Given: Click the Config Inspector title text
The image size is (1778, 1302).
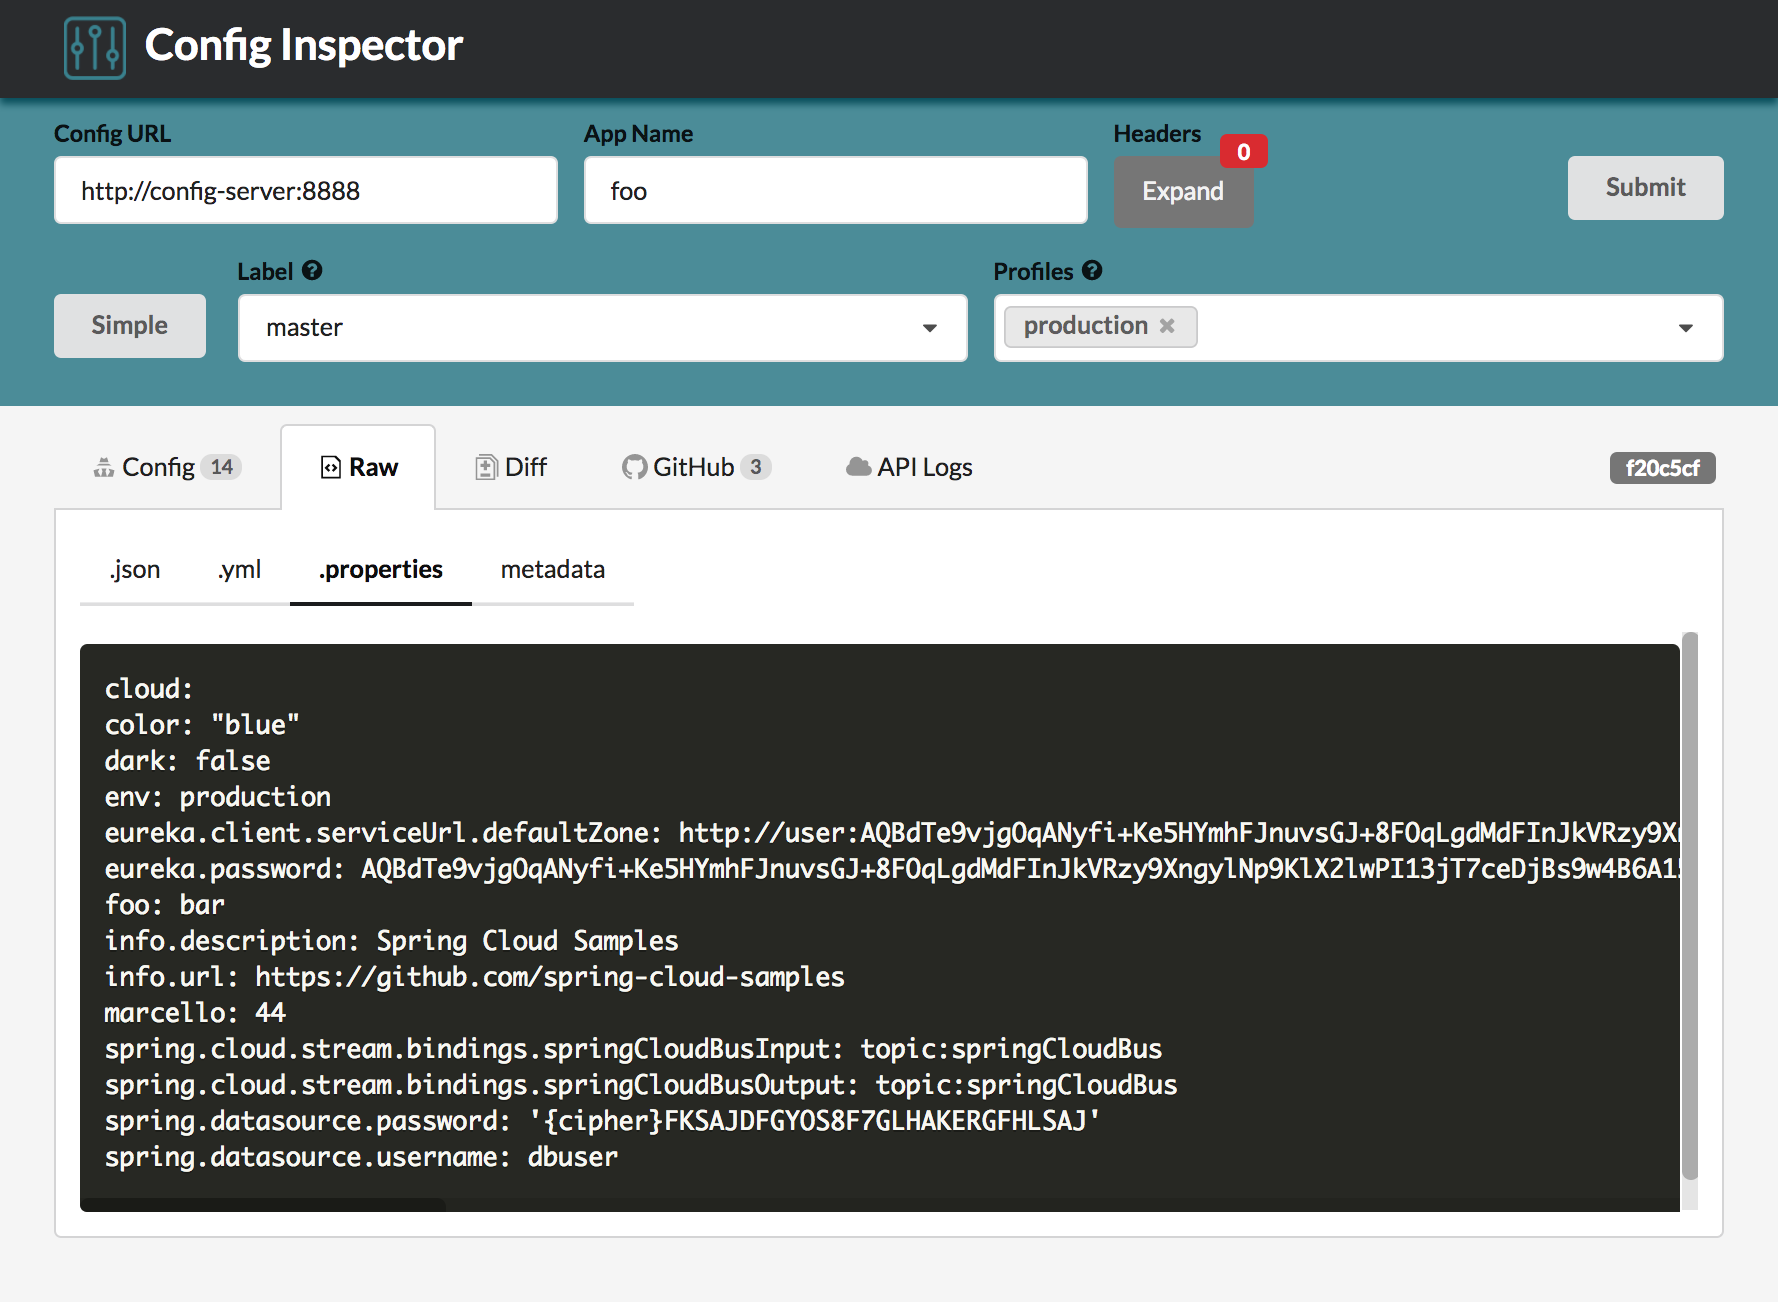Looking at the screenshot, I should pyautogui.click(x=304, y=46).
